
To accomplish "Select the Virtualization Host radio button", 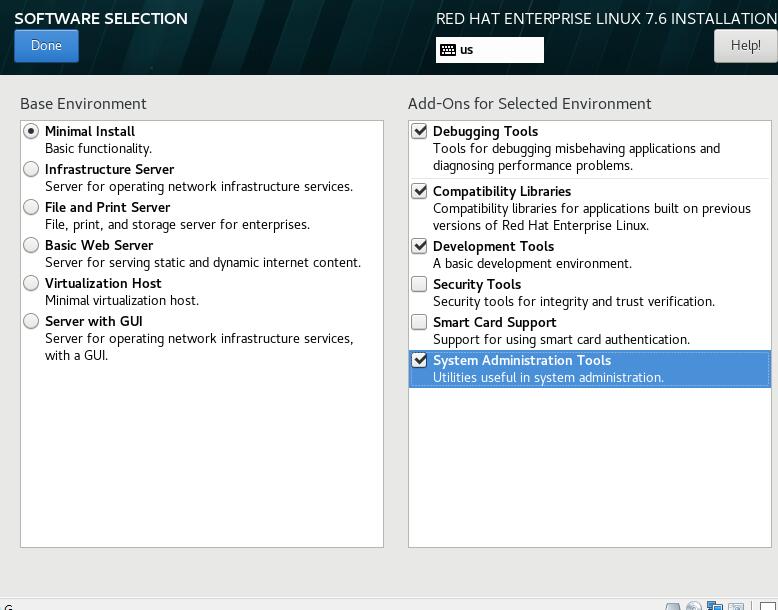I will click(x=31, y=283).
